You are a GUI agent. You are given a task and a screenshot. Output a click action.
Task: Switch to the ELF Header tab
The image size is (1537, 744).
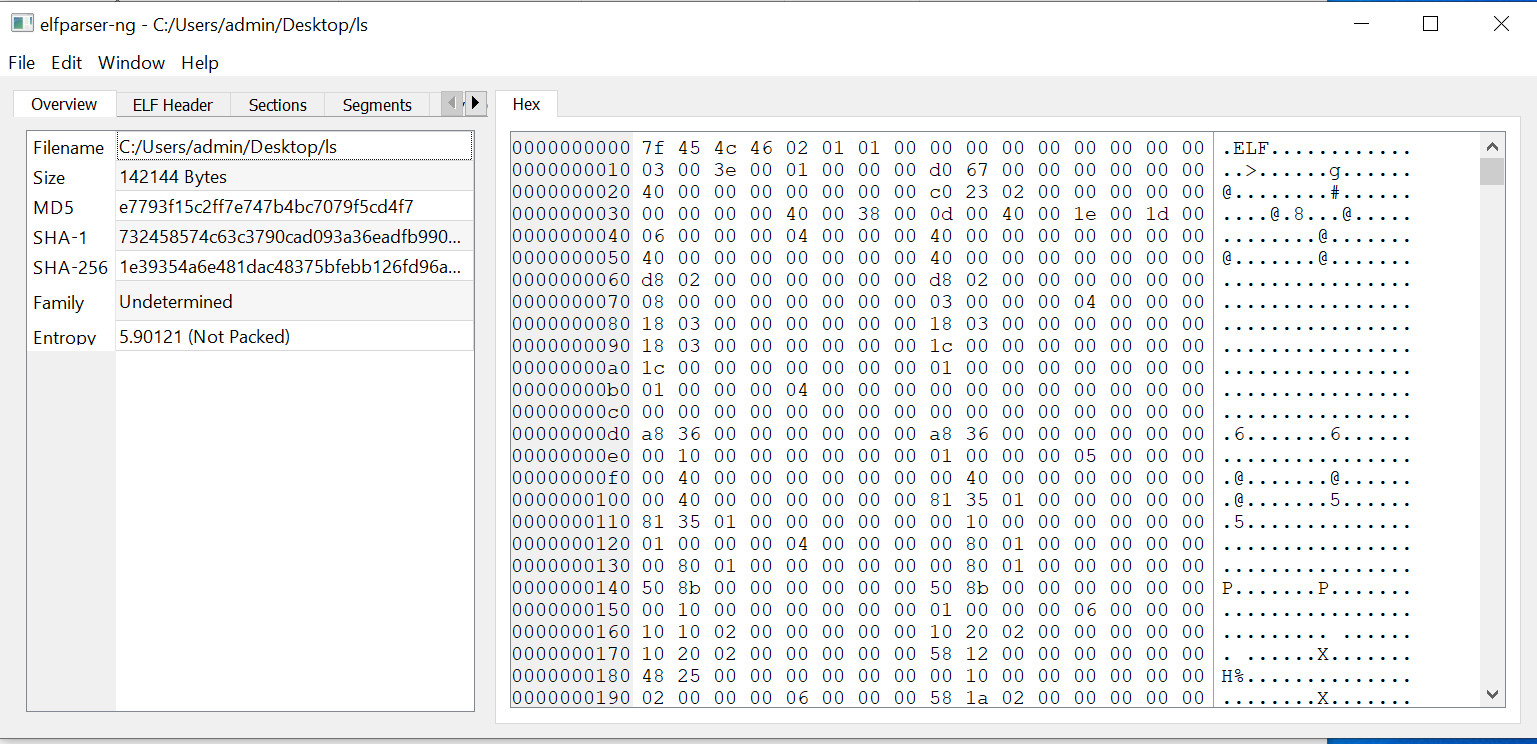[x=173, y=105]
